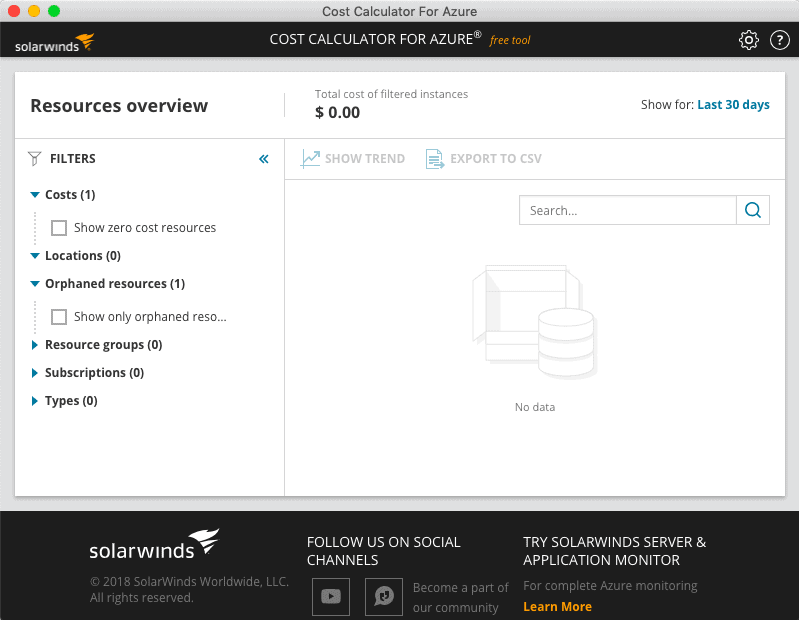Enable Show only orphaned resources checkbox
799x620 pixels.
pyautogui.click(x=59, y=317)
